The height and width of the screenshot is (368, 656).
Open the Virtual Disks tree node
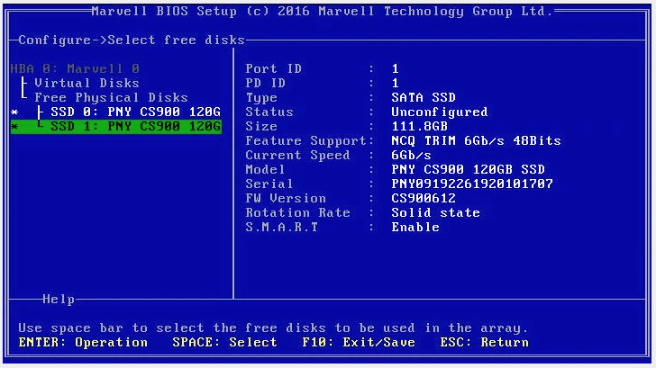(87, 83)
